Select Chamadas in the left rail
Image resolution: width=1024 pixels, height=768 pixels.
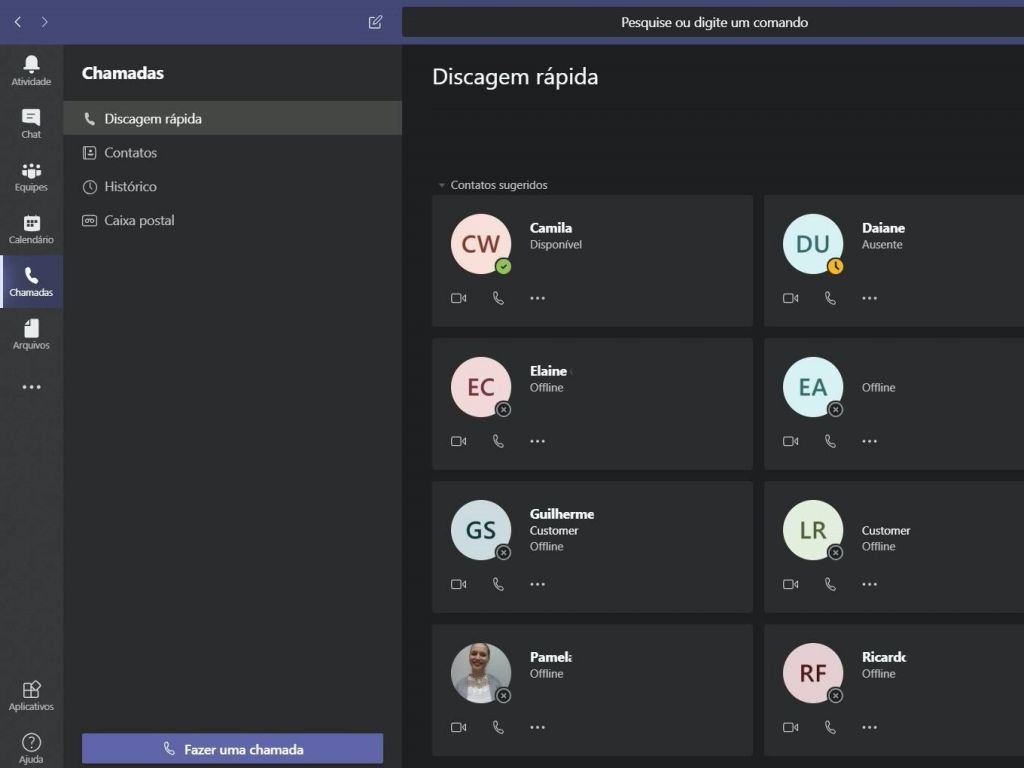(x=31, y=281)
